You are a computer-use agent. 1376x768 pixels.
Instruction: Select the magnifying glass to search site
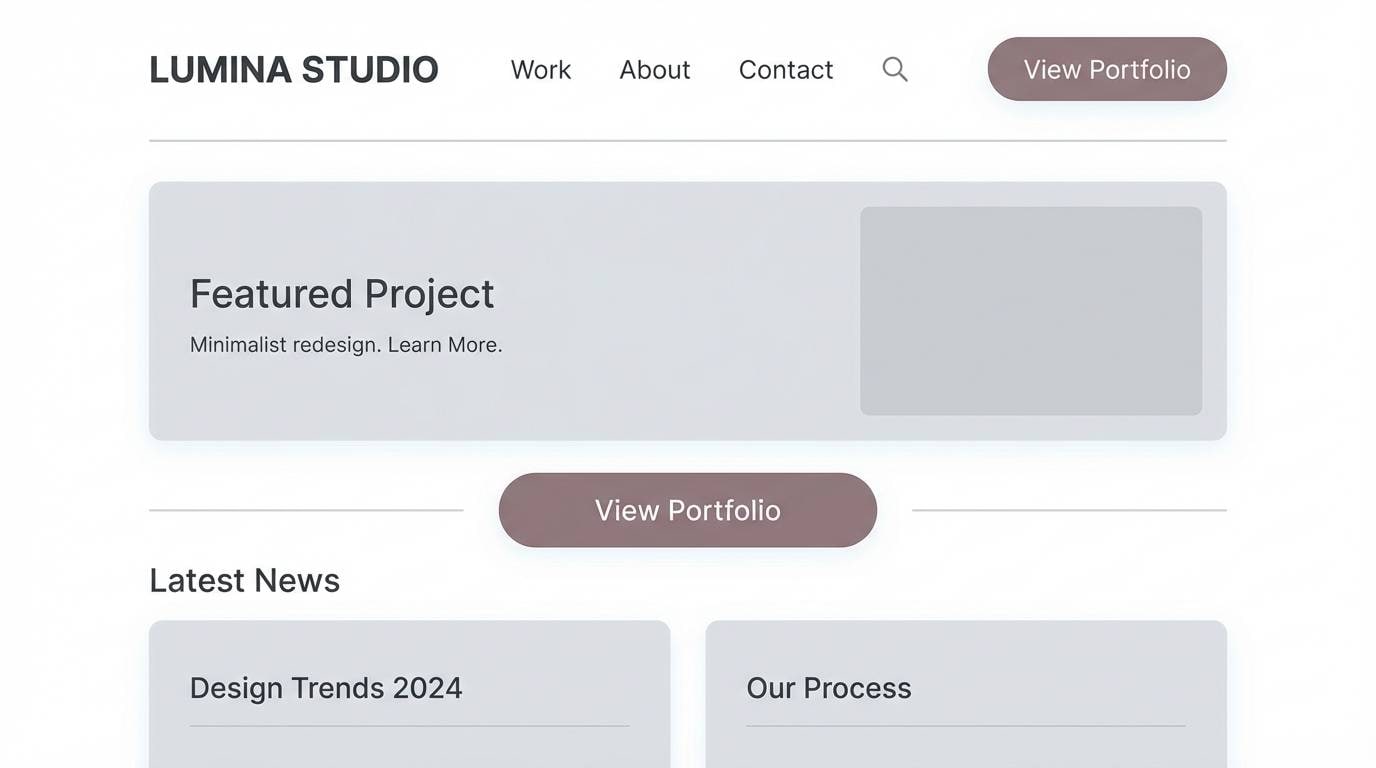[x=894, y=69]
